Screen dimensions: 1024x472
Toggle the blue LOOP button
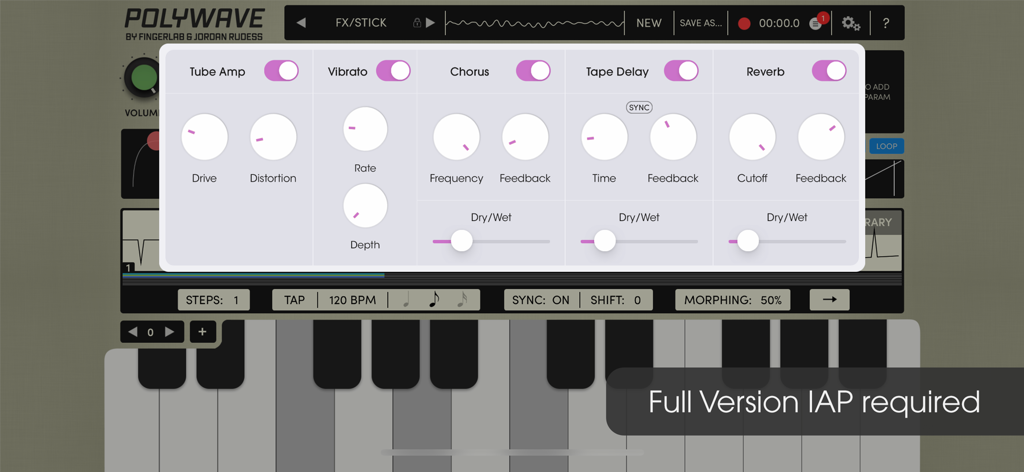tap(886, 146)
